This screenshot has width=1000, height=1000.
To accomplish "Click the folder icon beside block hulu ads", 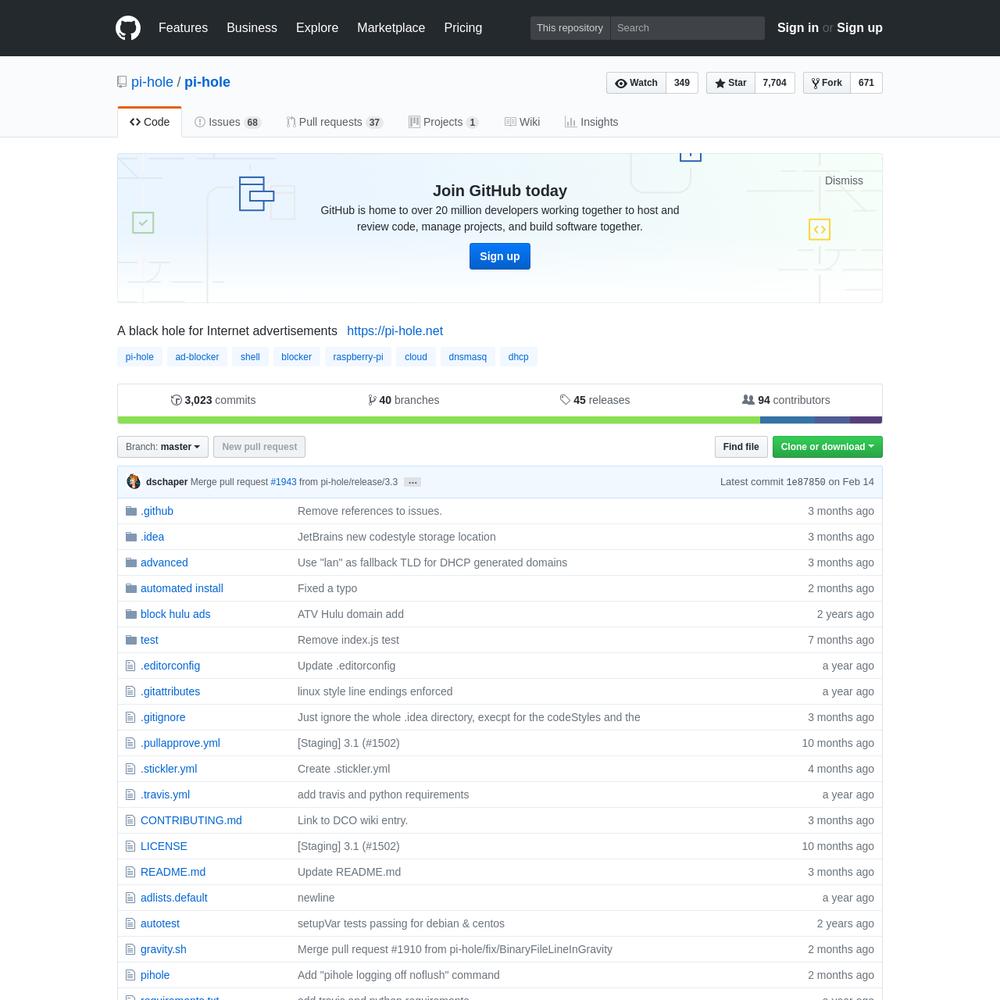I will pos(131,614).
